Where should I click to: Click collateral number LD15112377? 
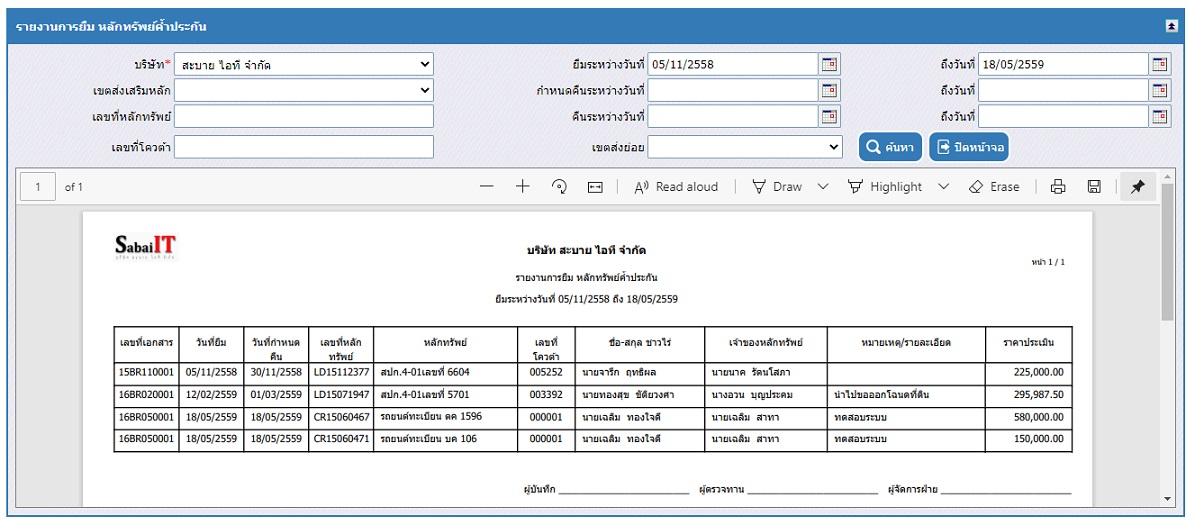click(x=341, y=373)
